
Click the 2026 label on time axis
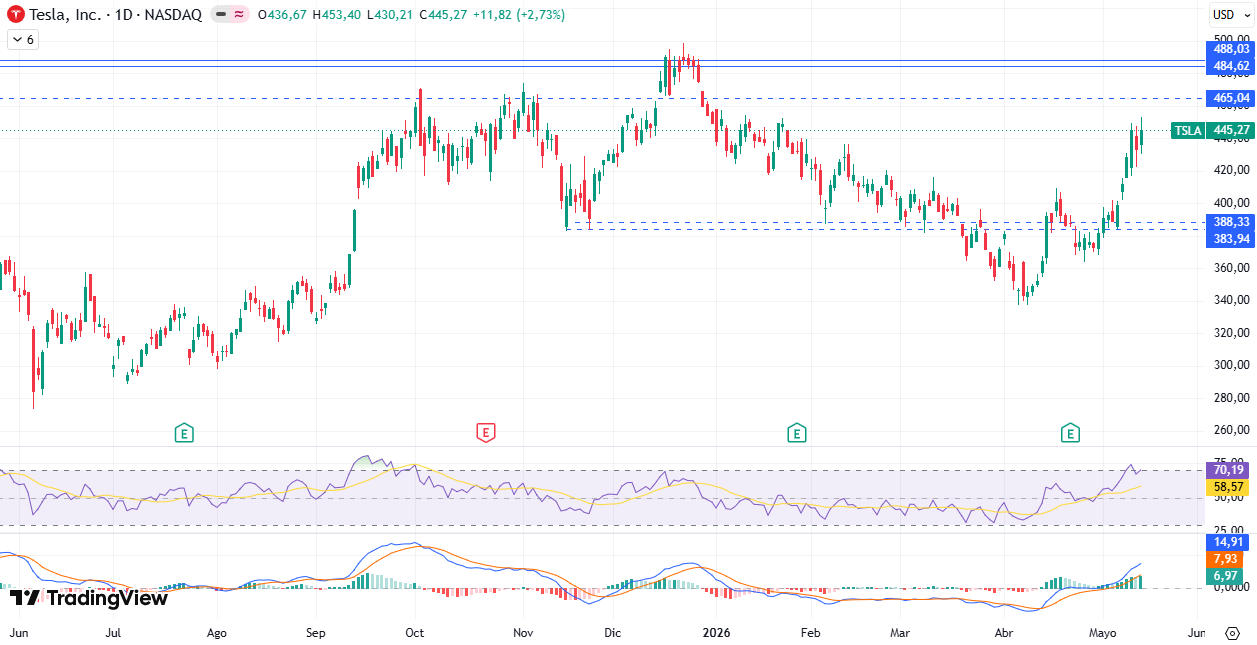(717, 633)
